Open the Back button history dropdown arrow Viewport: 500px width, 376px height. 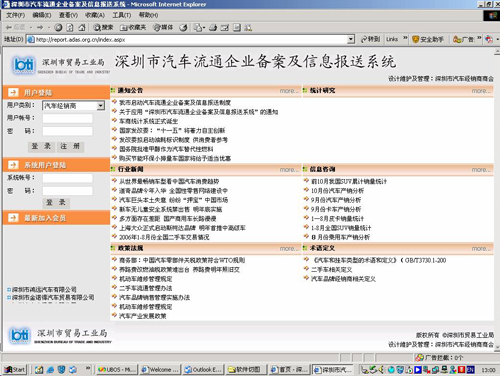31,27
